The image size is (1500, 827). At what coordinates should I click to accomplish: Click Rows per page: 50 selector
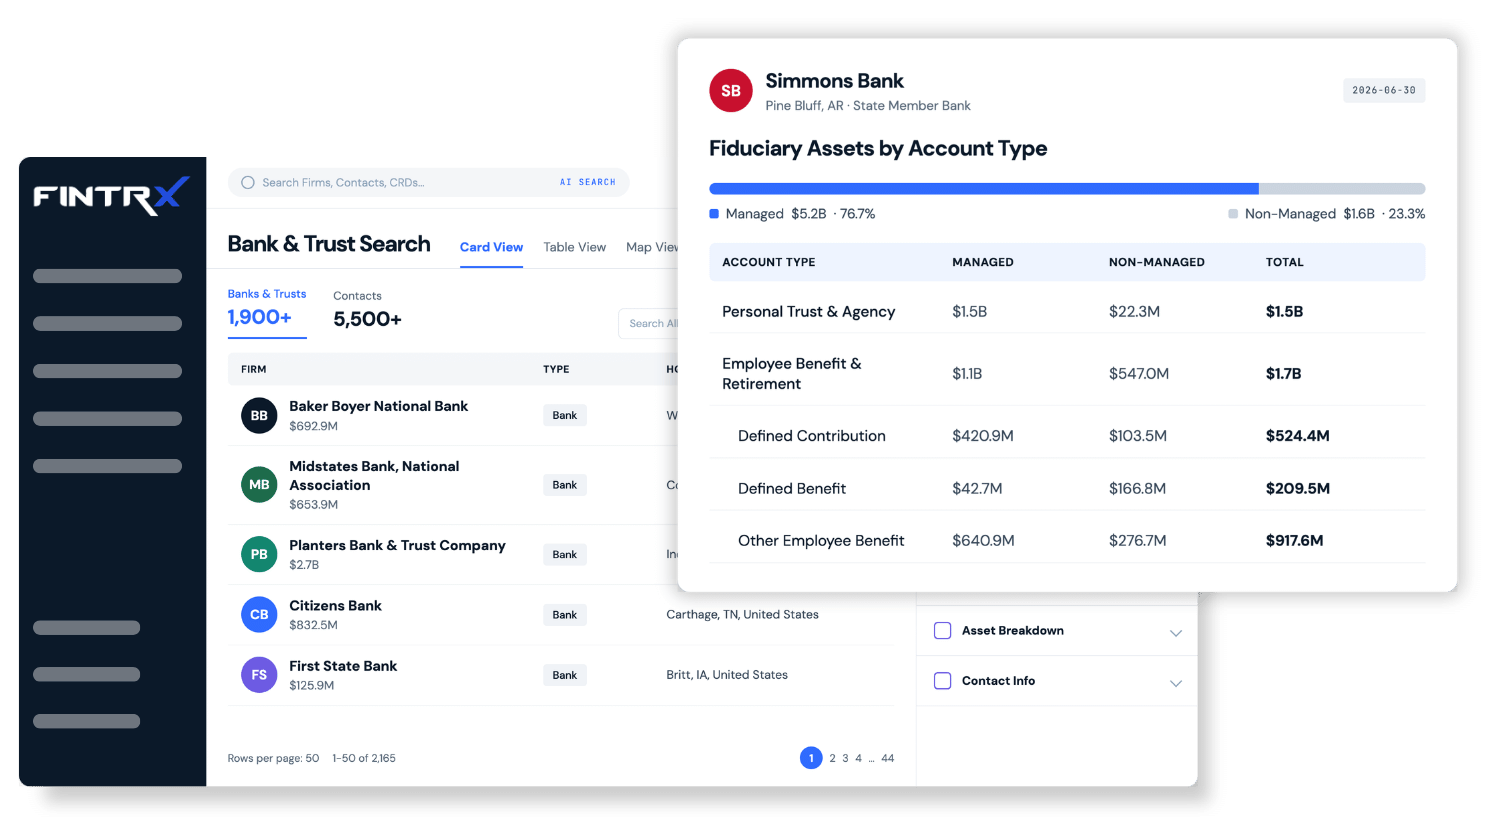(273, 759)
